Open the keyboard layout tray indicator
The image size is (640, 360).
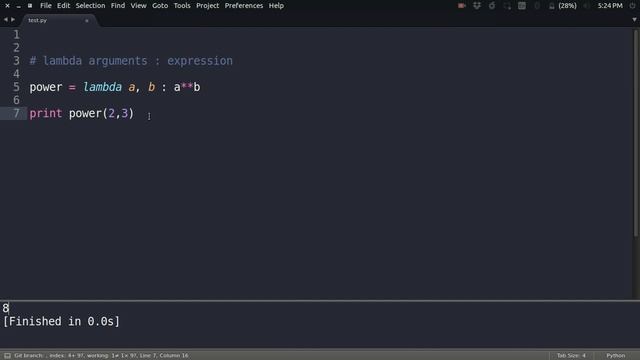pos(522,6)
